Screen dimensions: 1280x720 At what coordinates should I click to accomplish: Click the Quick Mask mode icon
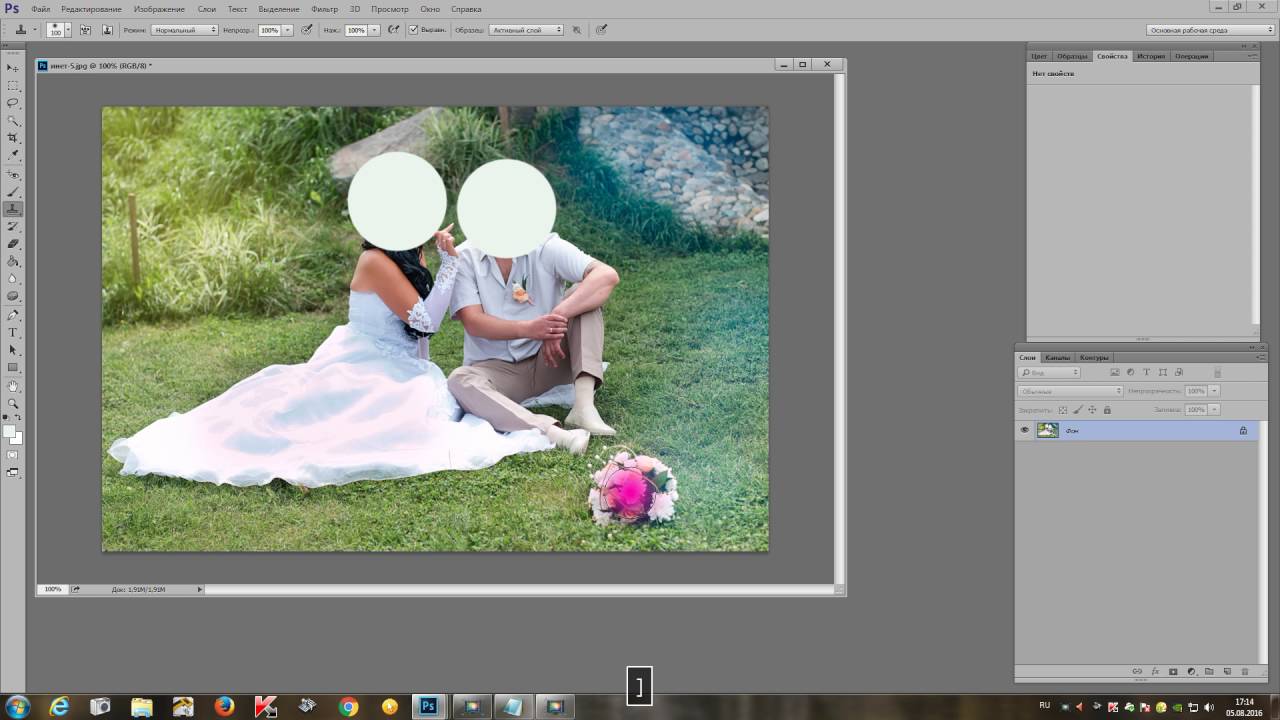pos(13,455)
